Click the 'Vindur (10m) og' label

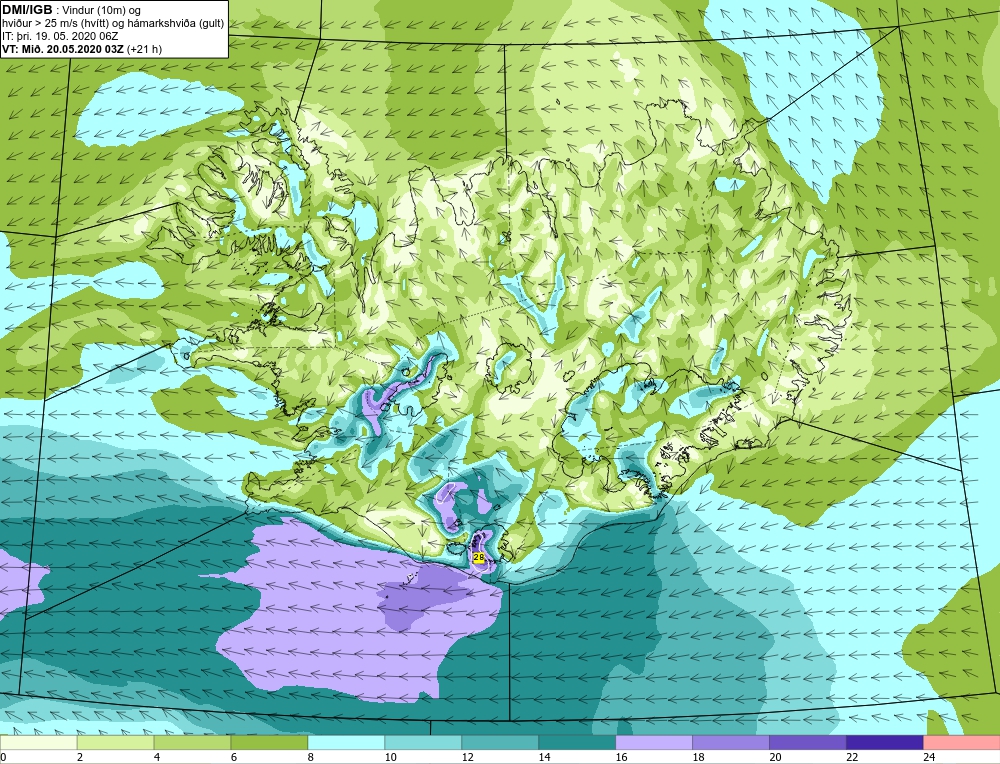coord(101,10)
